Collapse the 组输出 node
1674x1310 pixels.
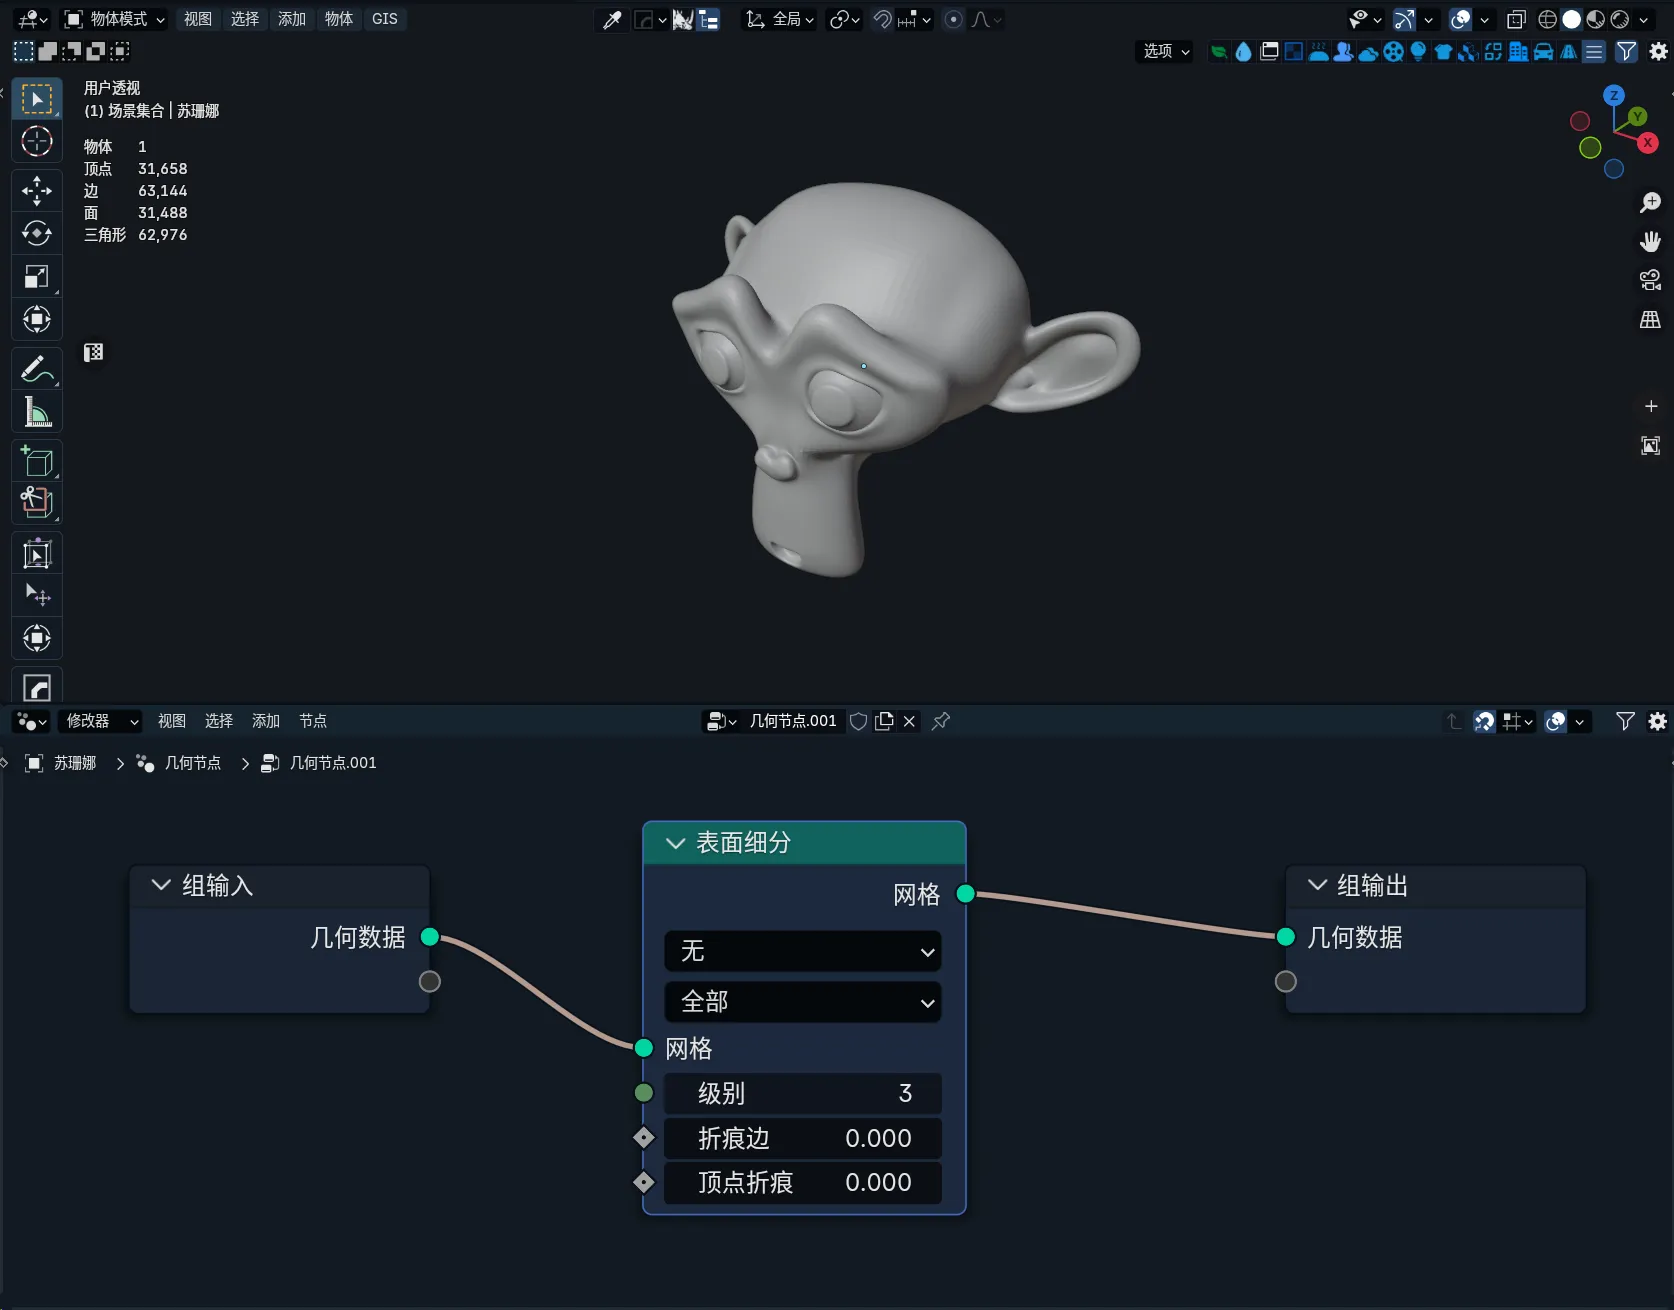pyautogui.click(x=1317, y=885)
